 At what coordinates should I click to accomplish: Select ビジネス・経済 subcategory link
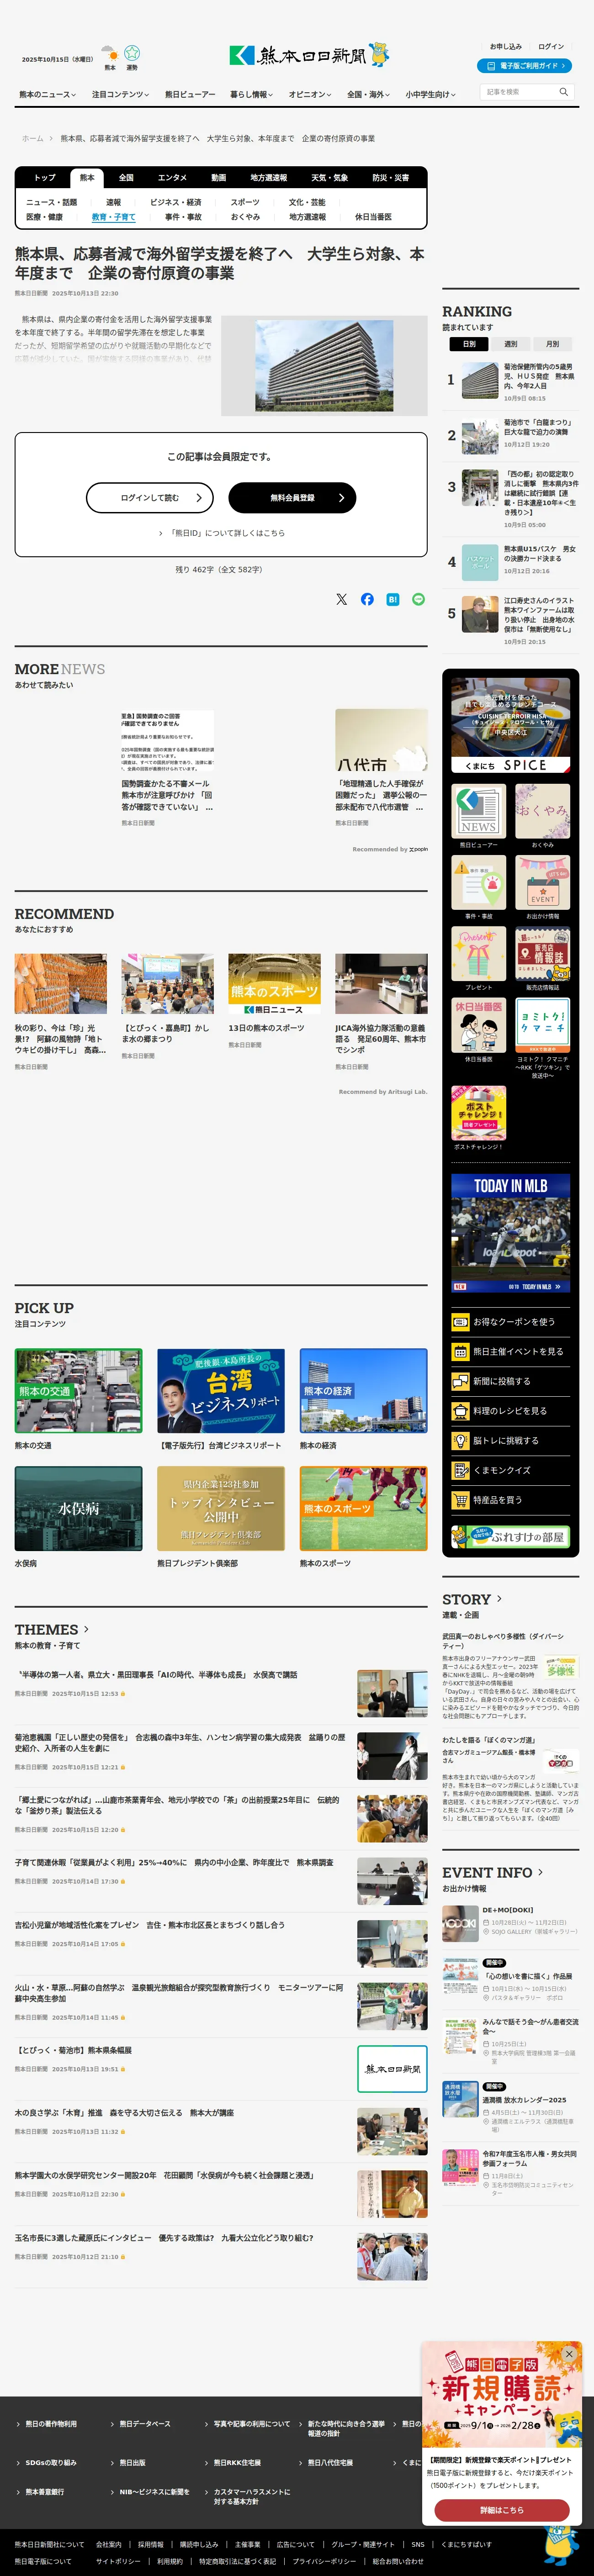pos(176,202)
